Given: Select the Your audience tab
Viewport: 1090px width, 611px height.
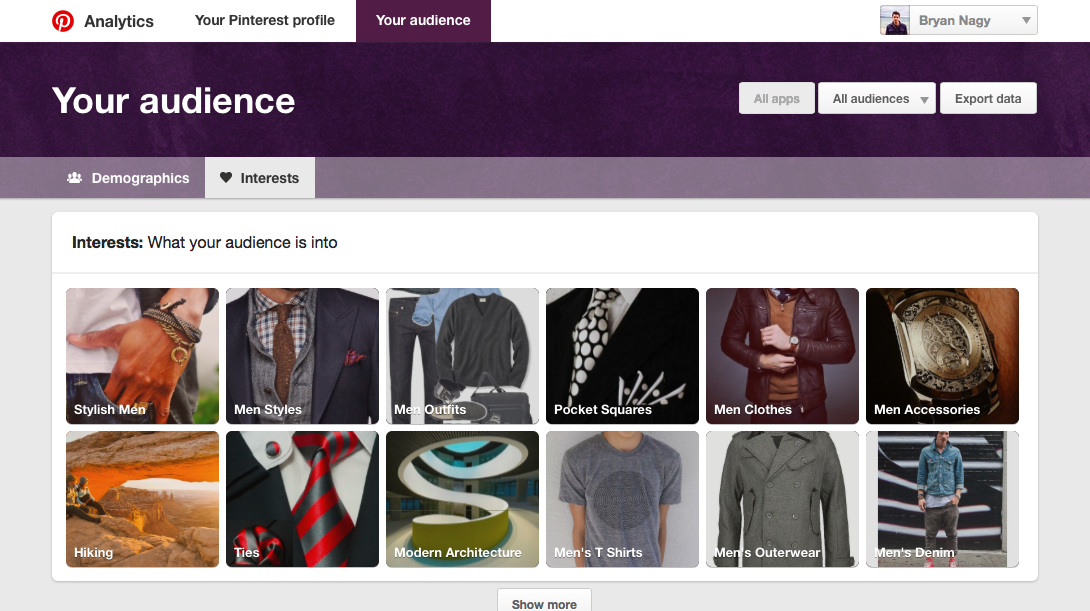Looking at the screenshot, I should point(423,21).
